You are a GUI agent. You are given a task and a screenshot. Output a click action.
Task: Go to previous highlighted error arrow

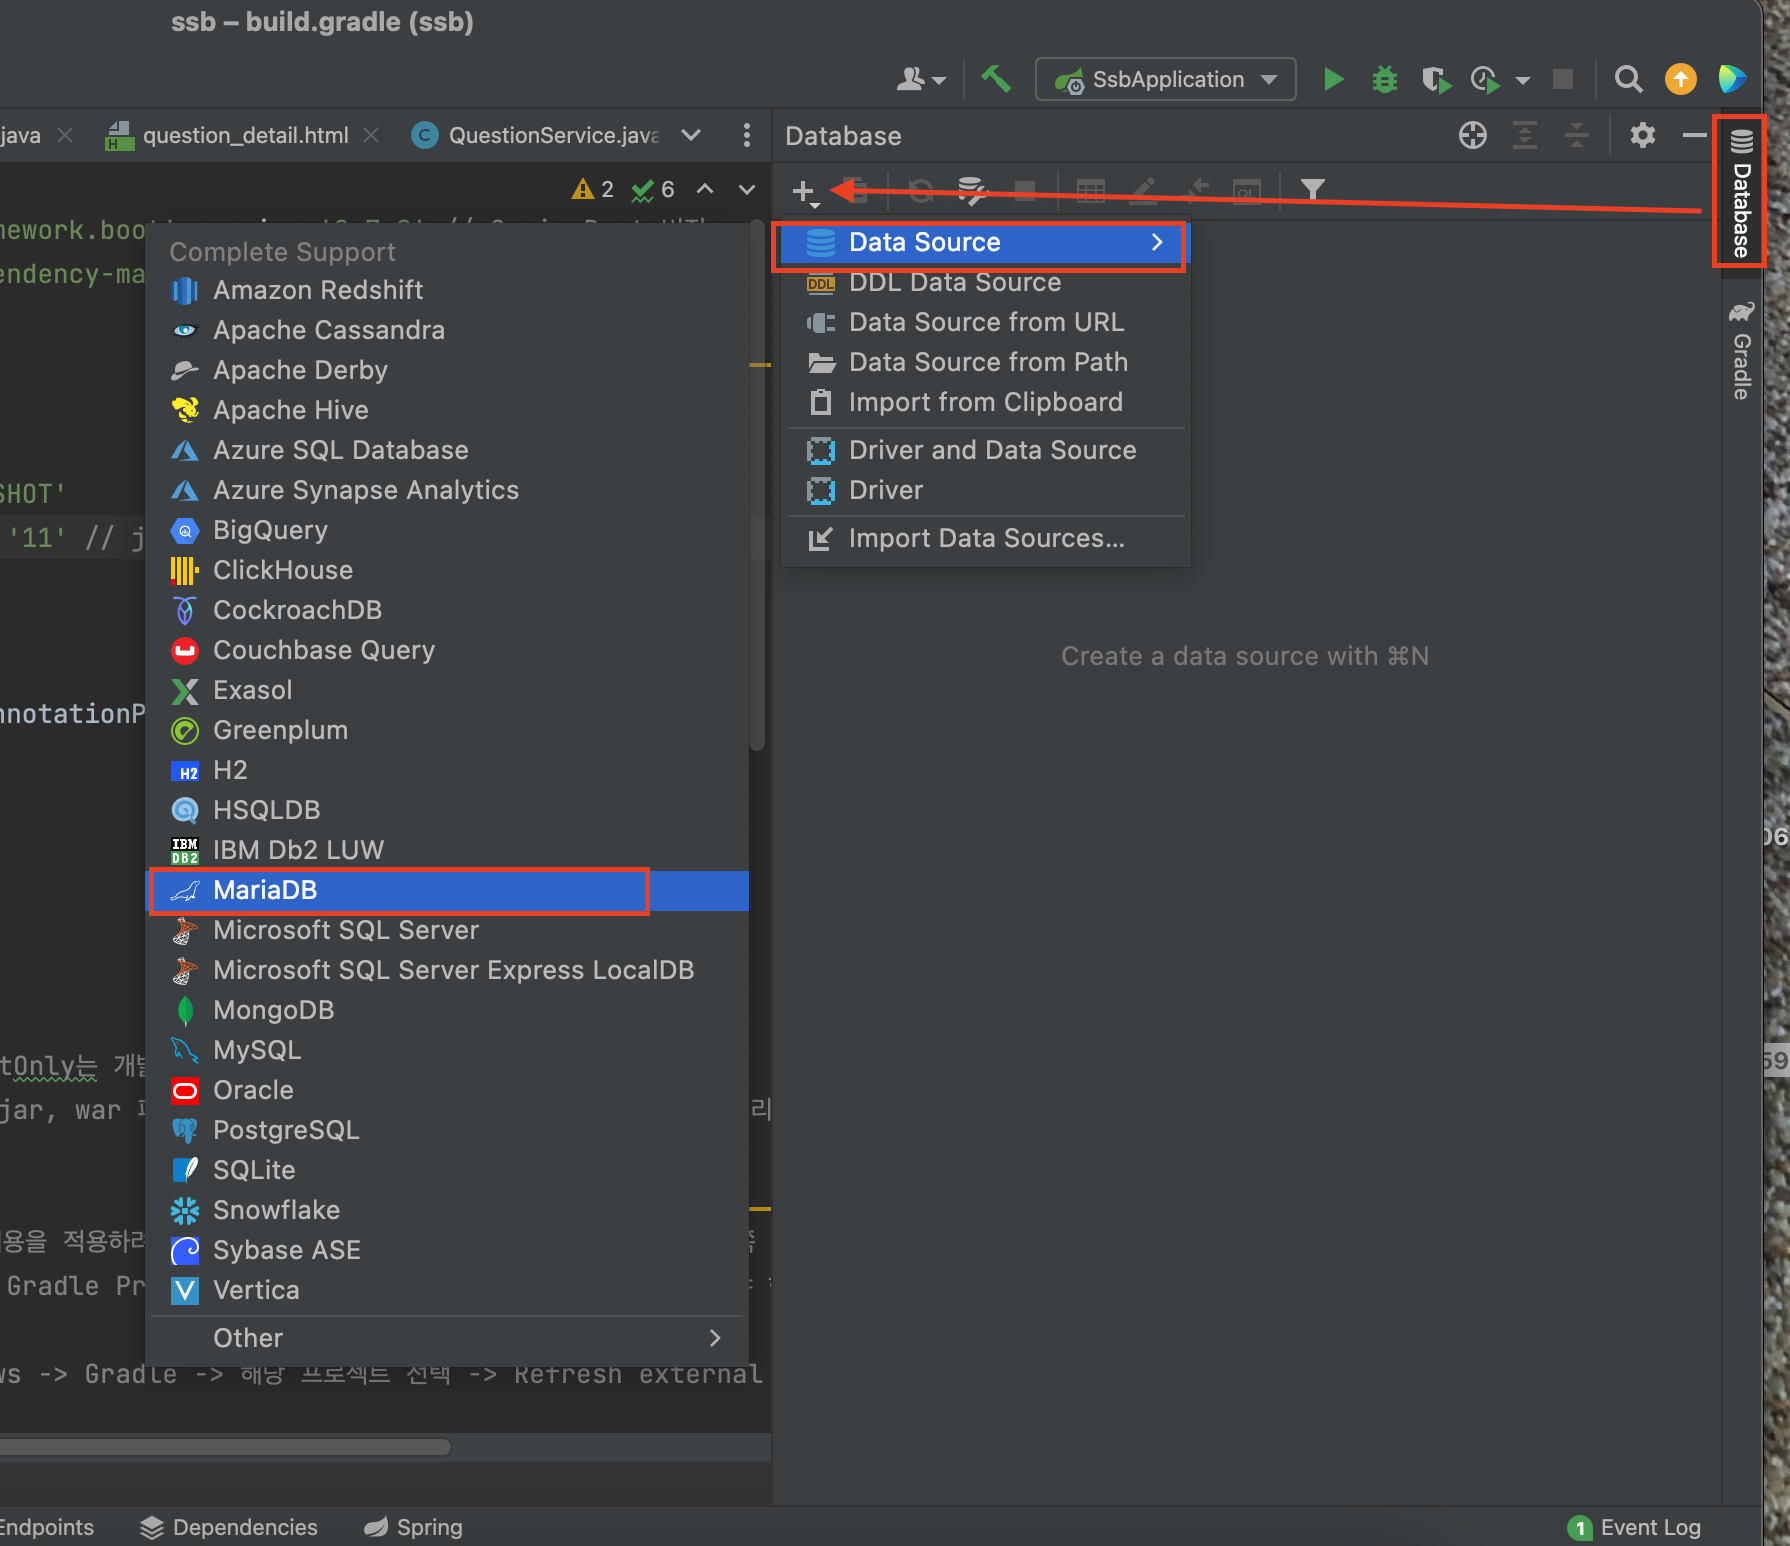705,189
